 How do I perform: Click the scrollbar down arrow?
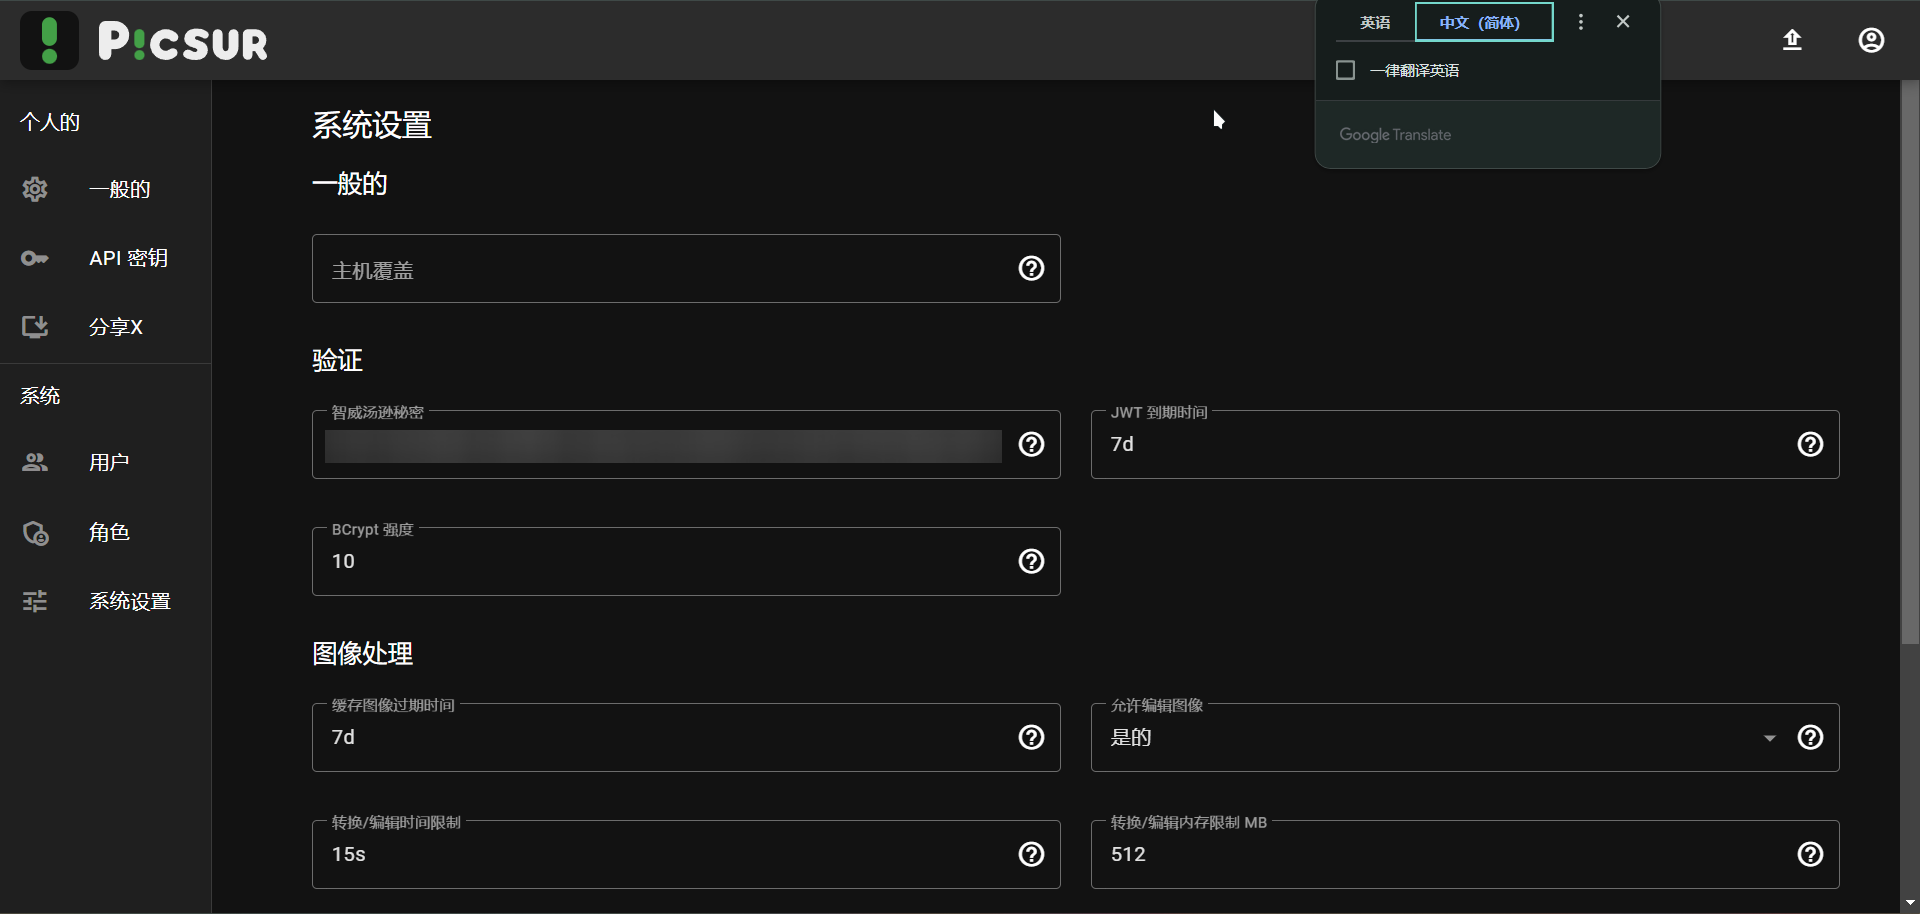(x=1909, y=904)
